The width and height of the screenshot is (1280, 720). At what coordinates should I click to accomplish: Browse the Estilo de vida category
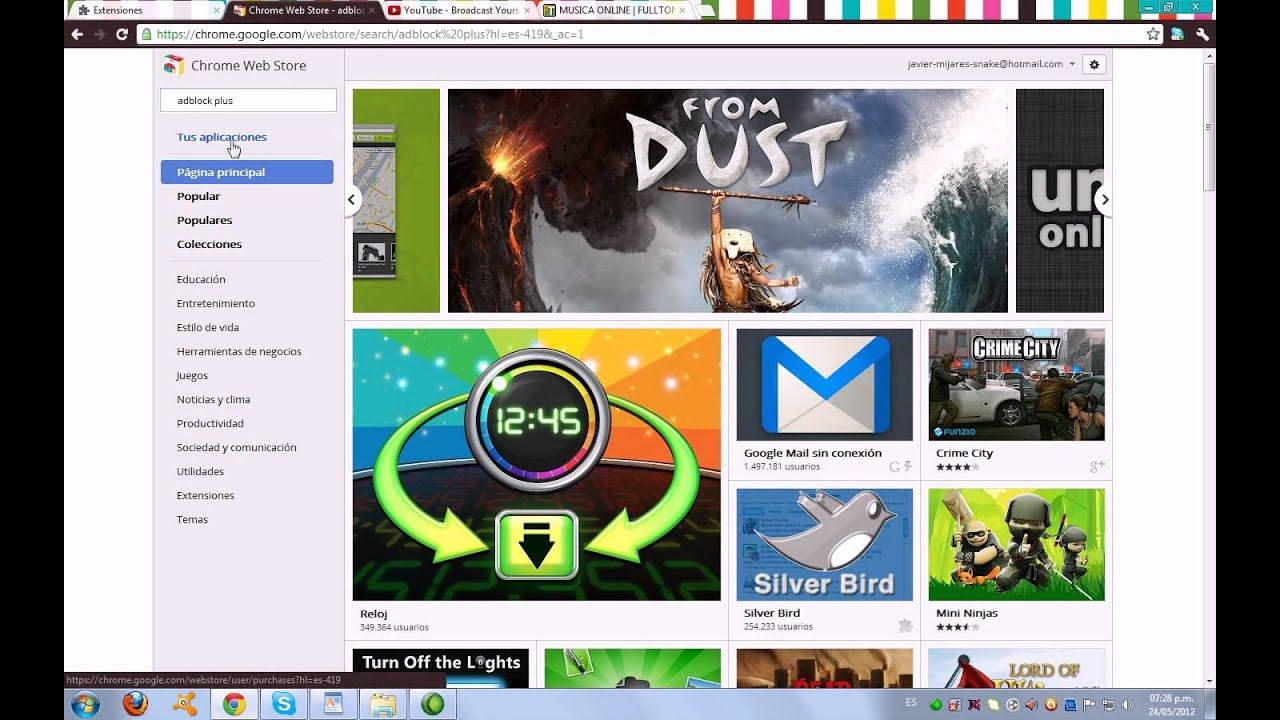pos(208,328)
